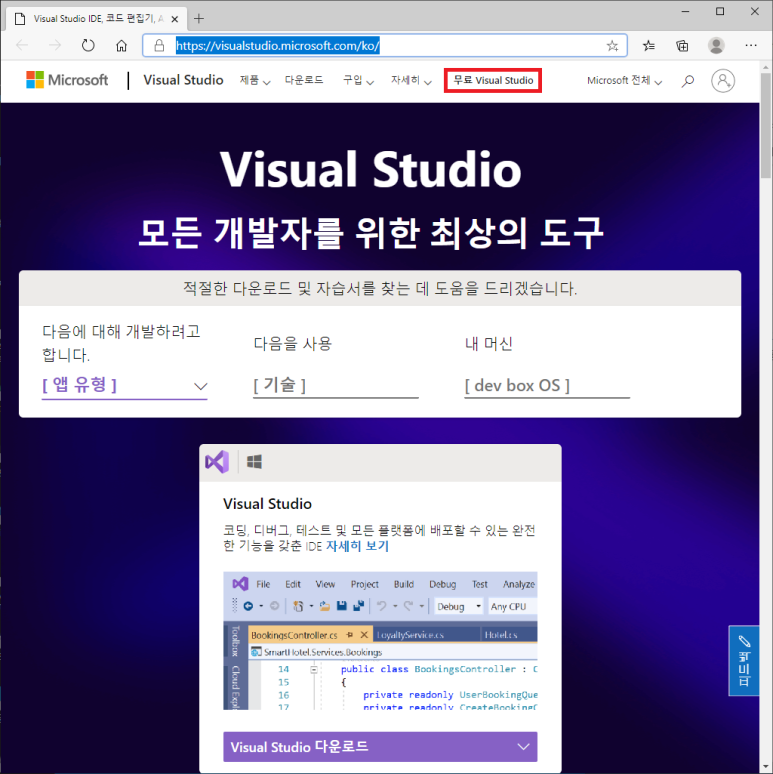Open the feedback 피드백 side button
The height and width of the screenshot is (774, 773).
point(744,661)
